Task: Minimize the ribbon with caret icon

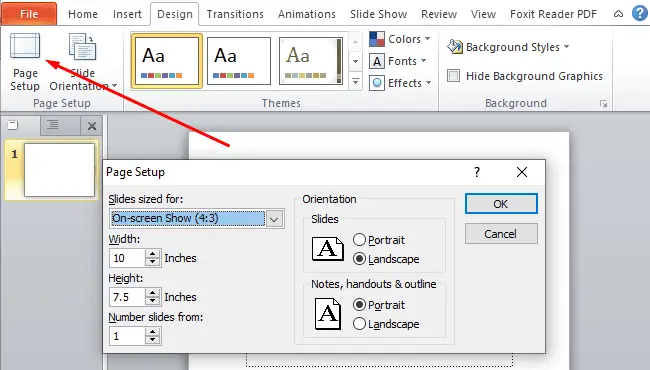Action: (x=618, y=14)
